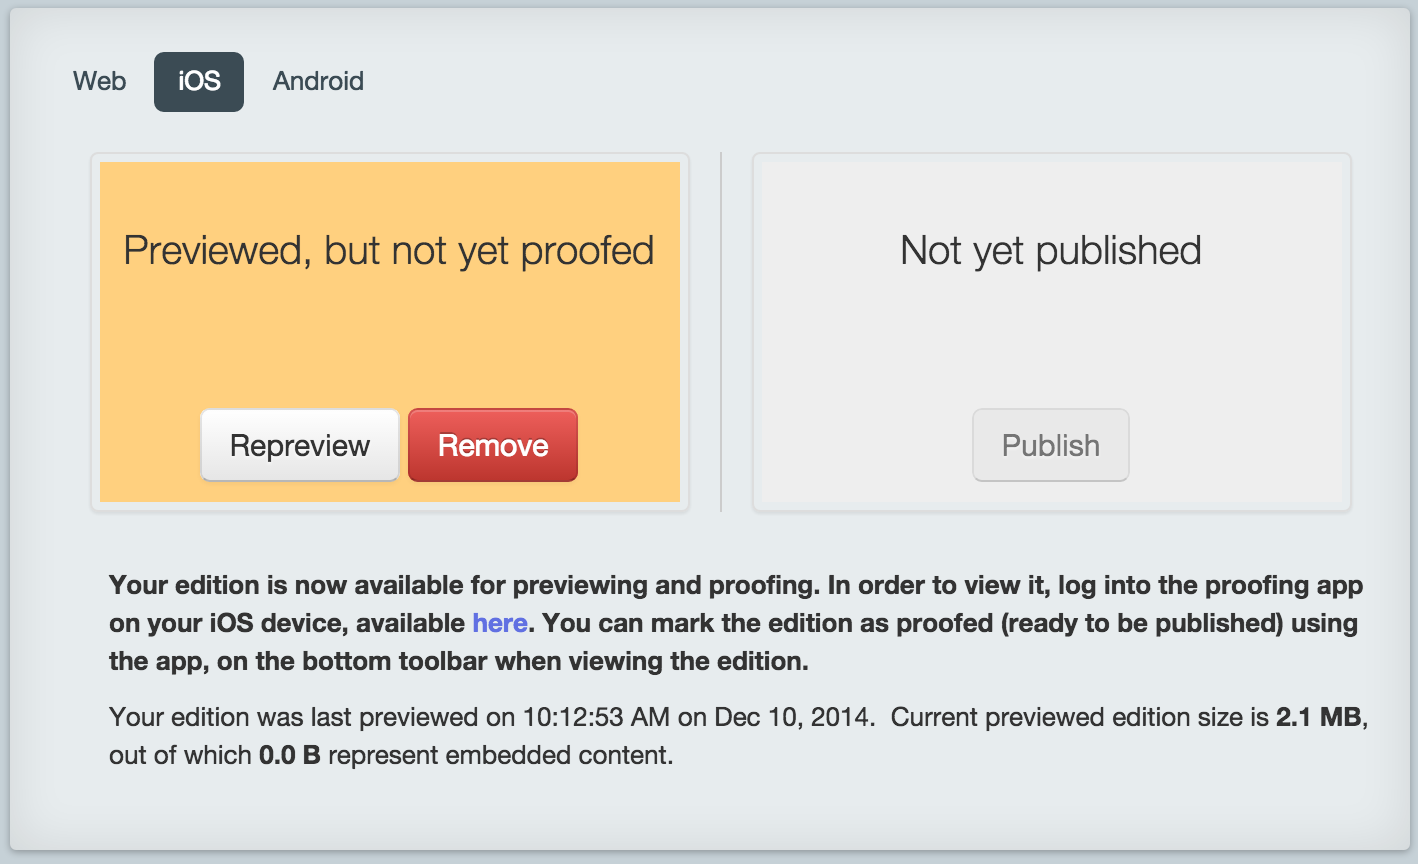Remove the previewed edition
1418x864 pixels.
click(x=493, y=445)
